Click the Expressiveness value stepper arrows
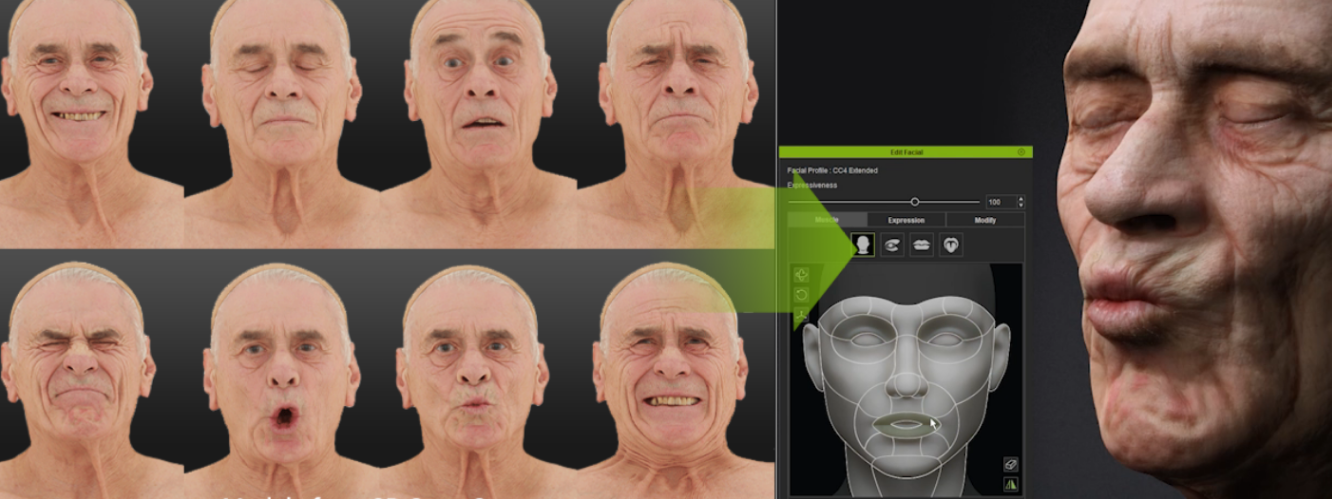This screenshot has width=1332, height=499. (x=1020, y=202)
